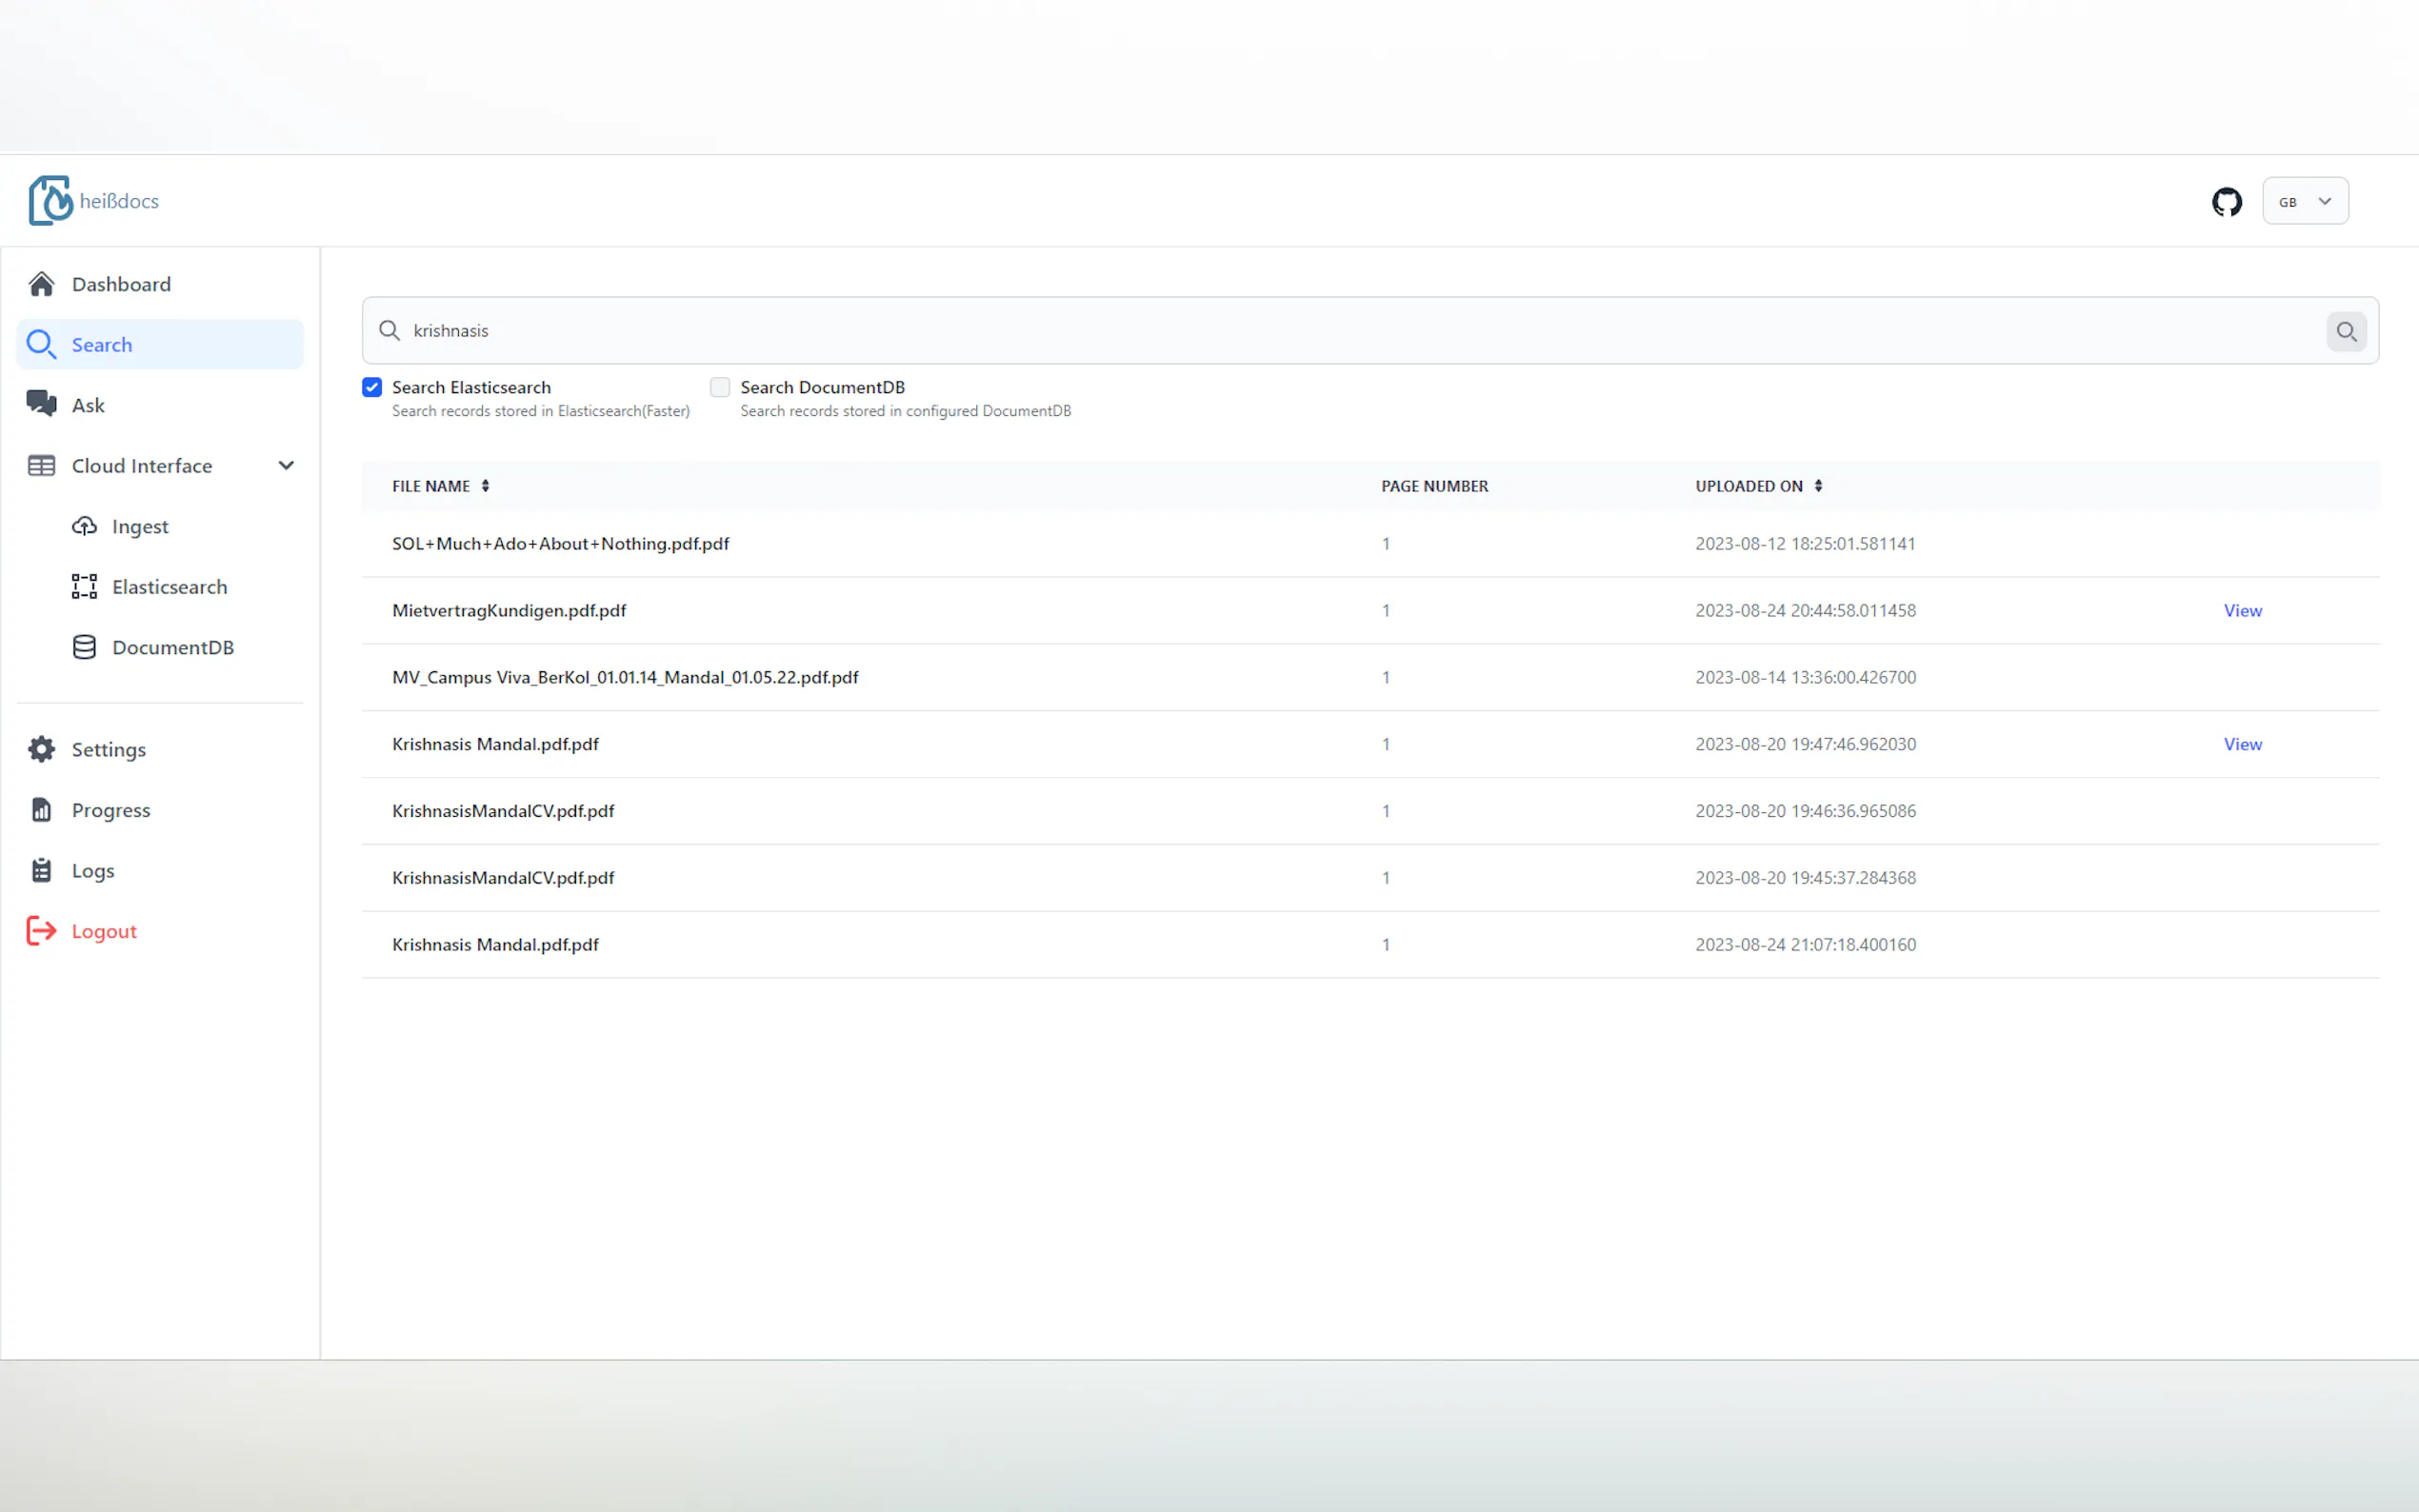Sort by Uploaded On column arrows

1818,486
